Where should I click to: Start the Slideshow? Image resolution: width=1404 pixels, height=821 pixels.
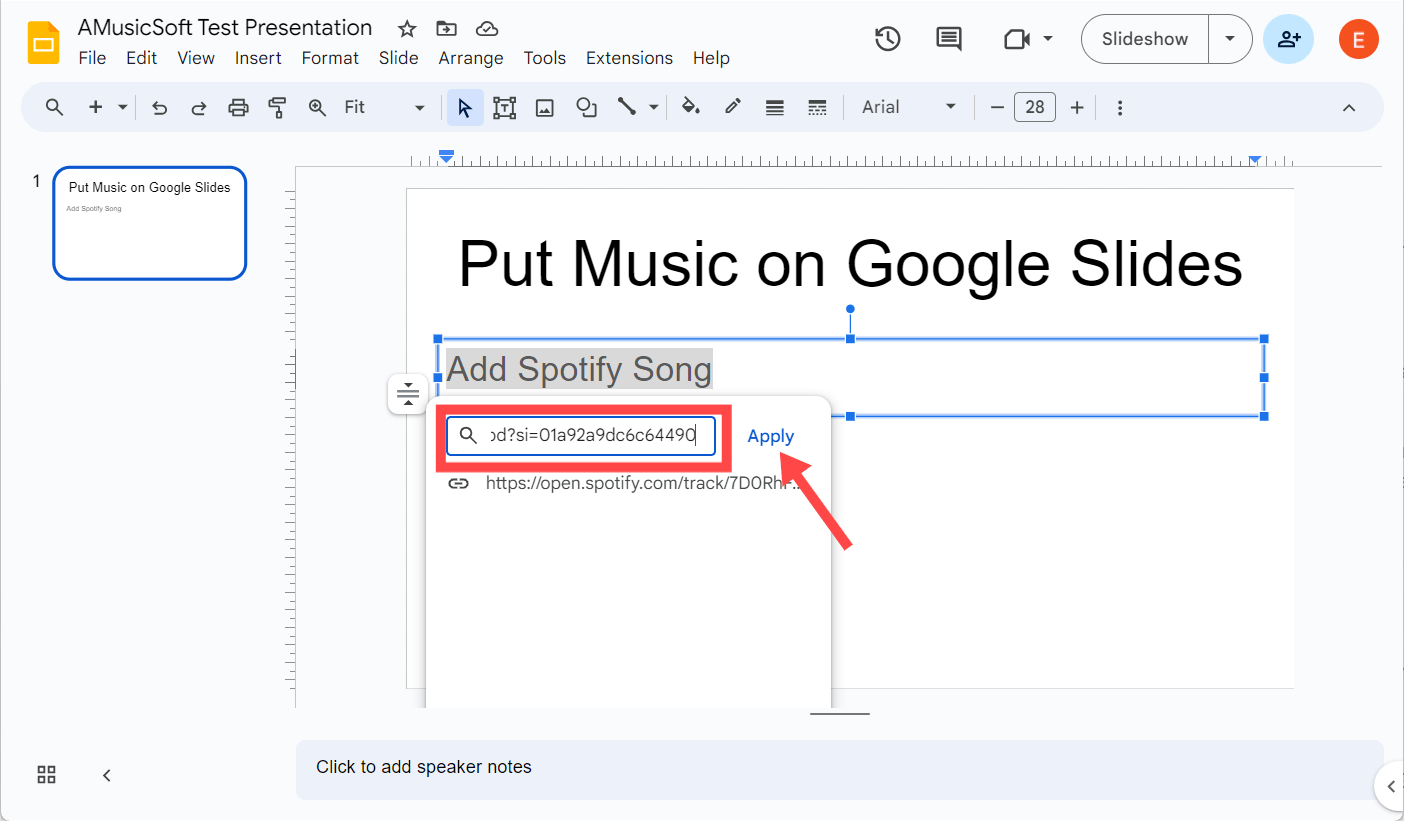1145,39
